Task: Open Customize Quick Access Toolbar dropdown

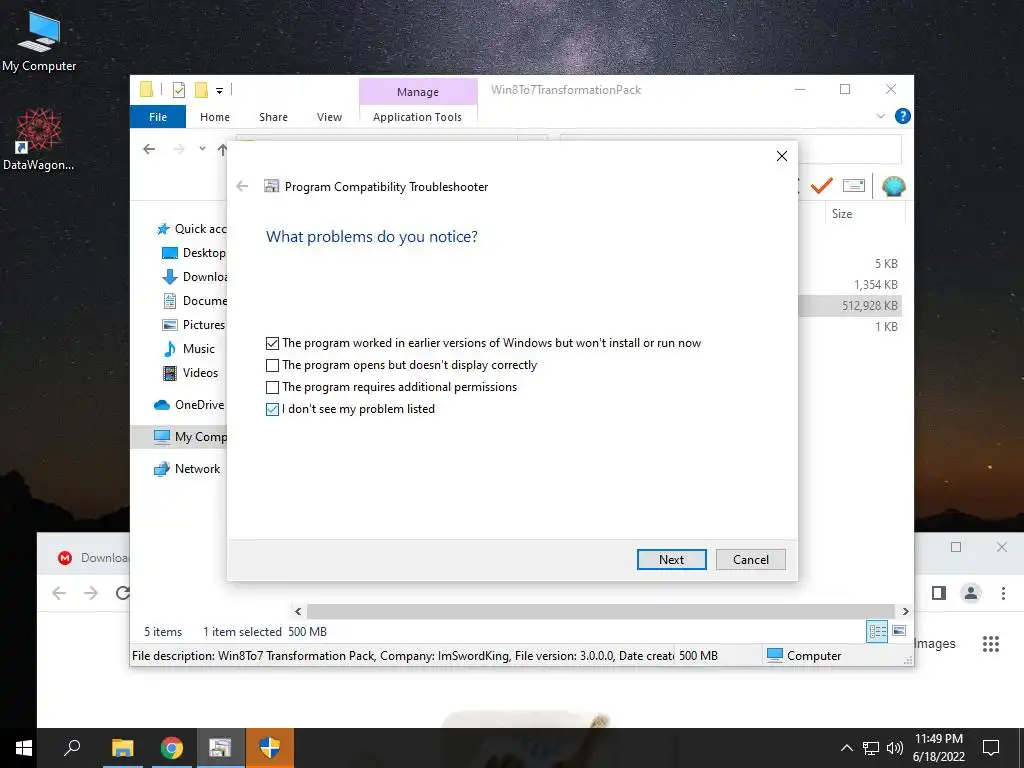Action: [219, 91]
